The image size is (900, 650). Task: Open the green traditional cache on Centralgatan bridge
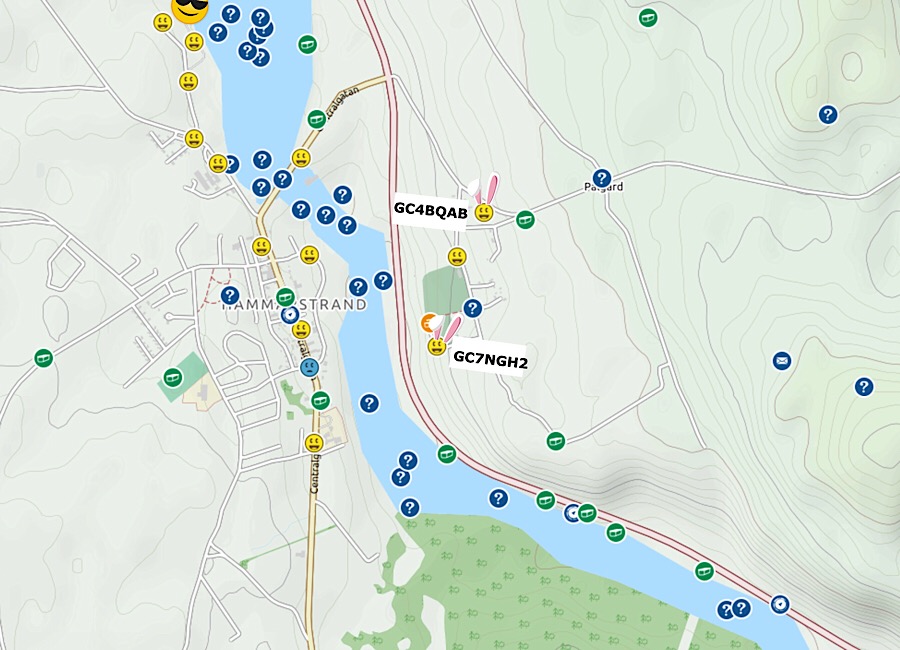(x=317, y=119)
